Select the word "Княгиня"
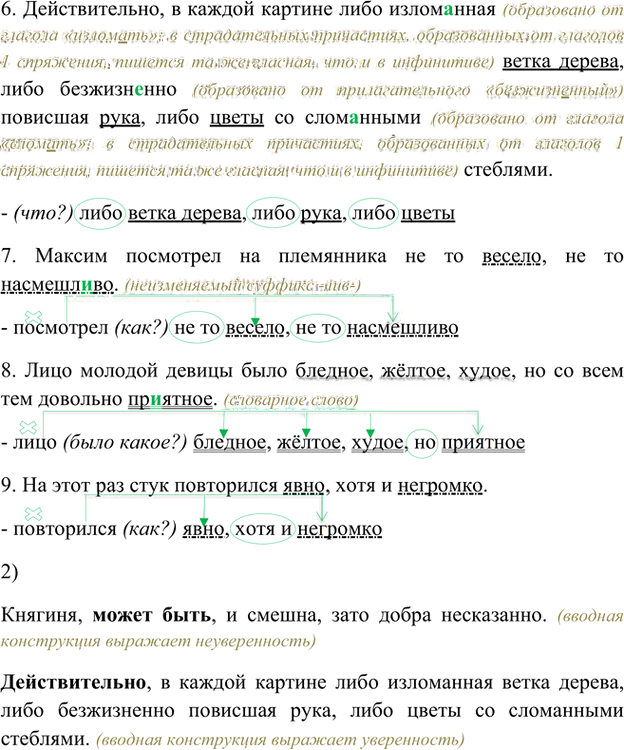624x750 pixels. [x=41, y=616]
